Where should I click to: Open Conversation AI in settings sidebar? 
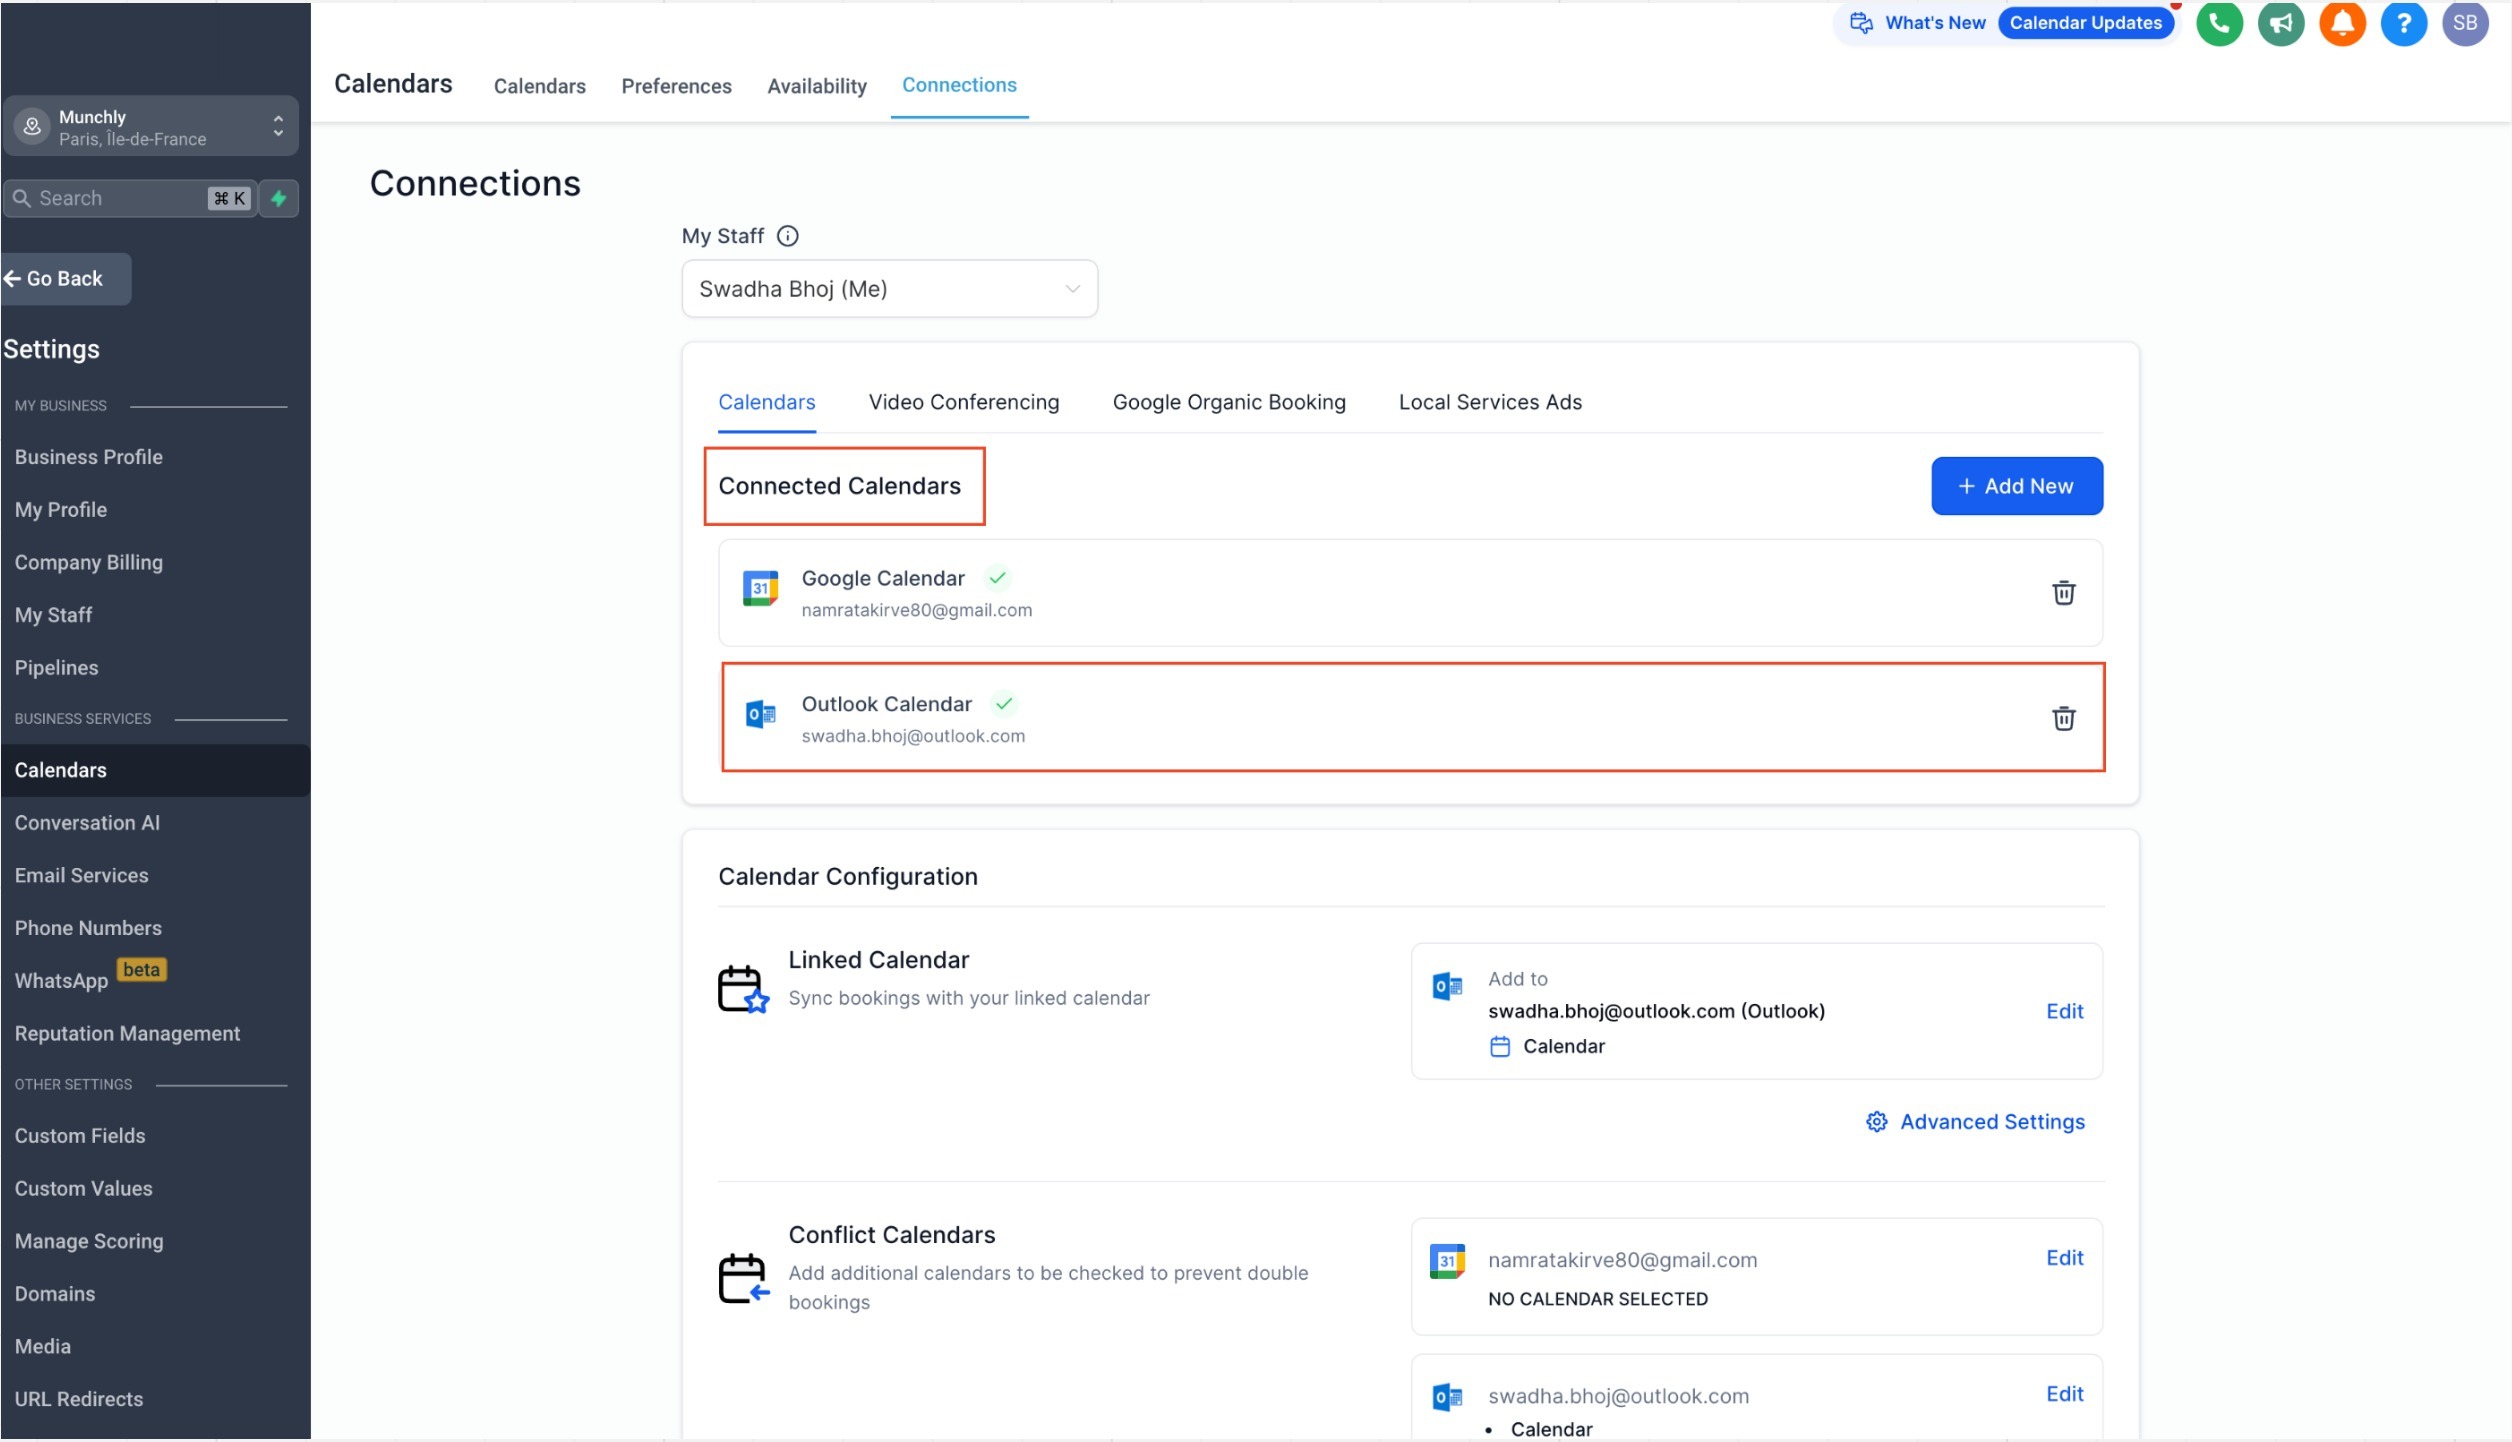(87, 822)
